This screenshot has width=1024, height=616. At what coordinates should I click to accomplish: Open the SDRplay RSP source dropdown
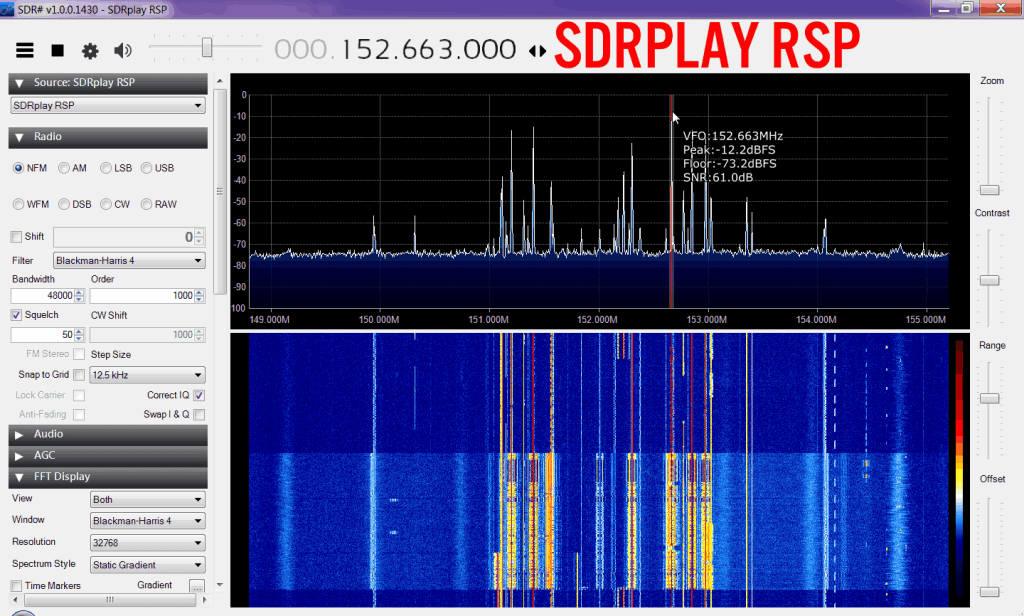point(108,105)
